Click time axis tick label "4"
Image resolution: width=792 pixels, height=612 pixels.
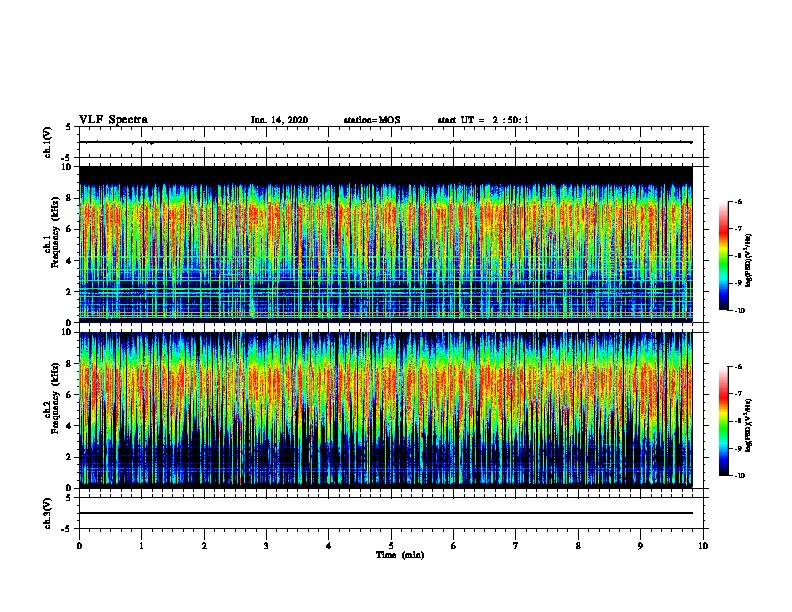tap(329, 546)
